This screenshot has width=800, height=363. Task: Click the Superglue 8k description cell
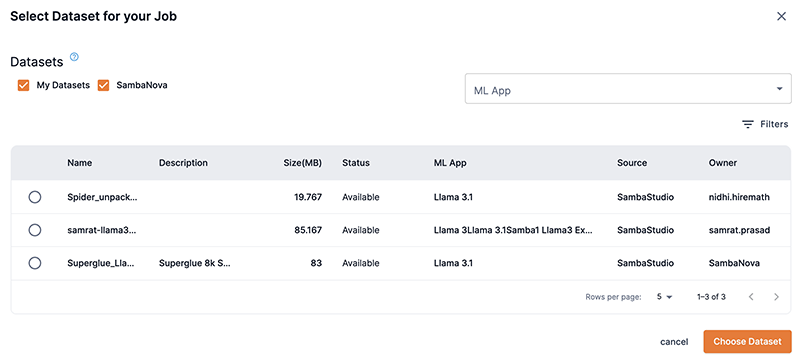(x=194, y=263)
